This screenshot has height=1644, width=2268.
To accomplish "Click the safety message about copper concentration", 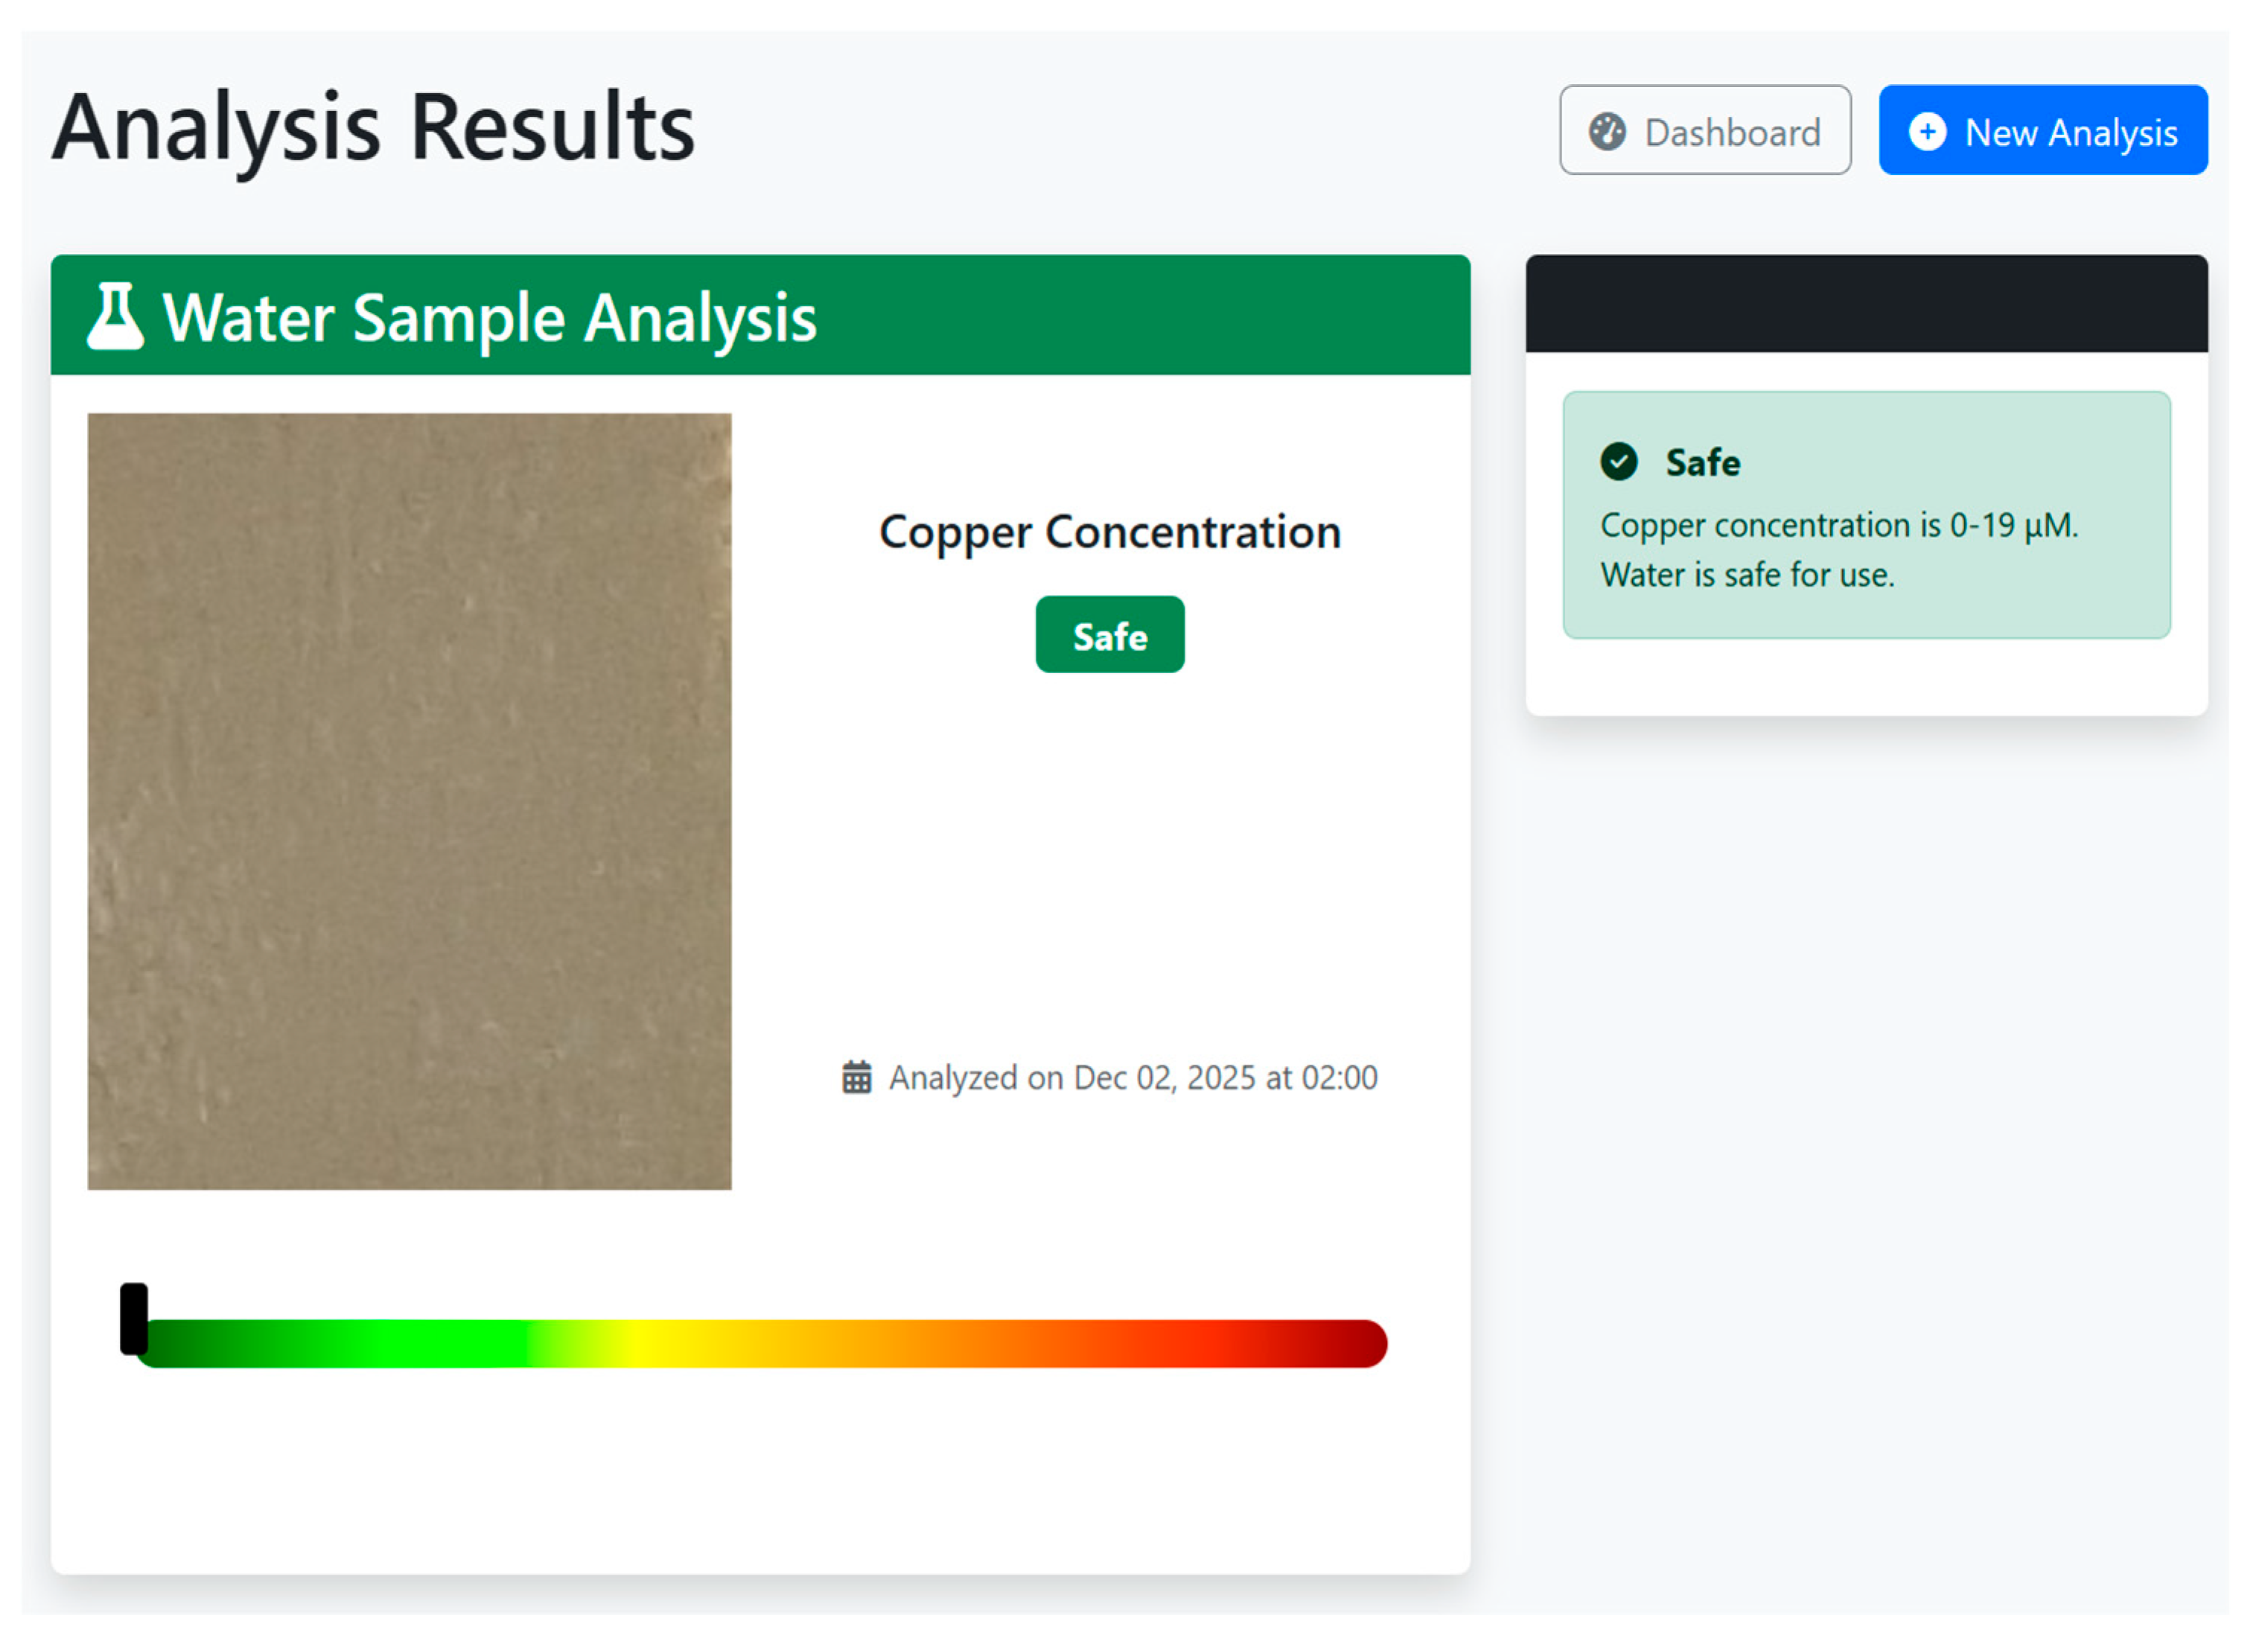I will (x=1840, y=550).
